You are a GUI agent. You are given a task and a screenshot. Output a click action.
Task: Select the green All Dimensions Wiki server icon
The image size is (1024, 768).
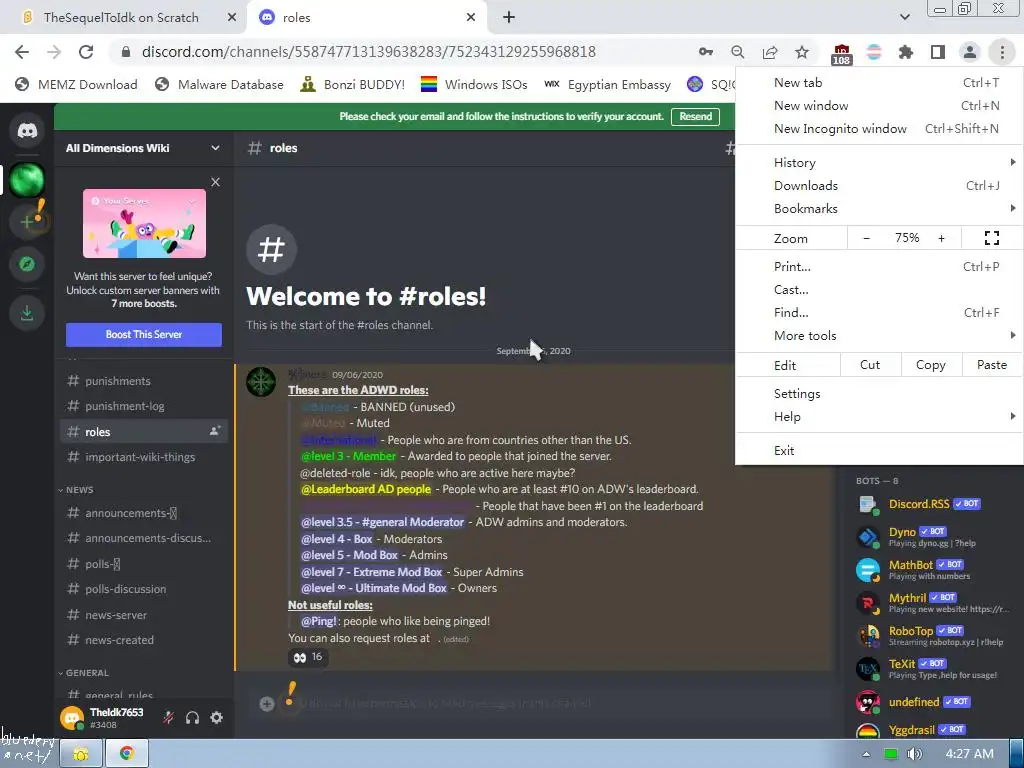[27, 180]
